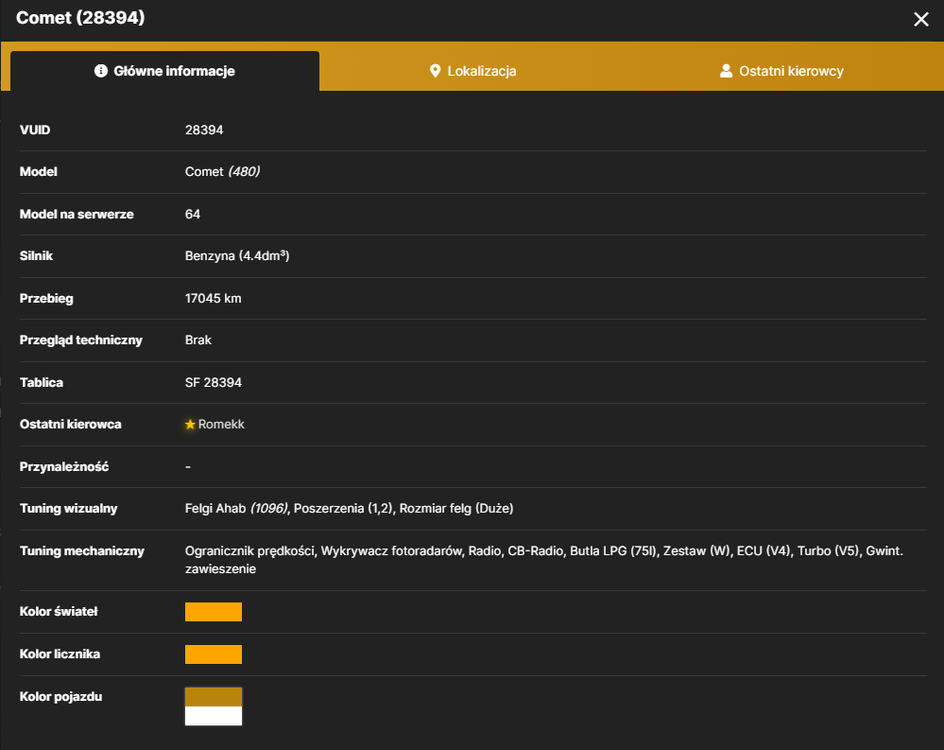Click the info icon in Główne informacje
This screenshot has width=944, height=750.
click(101, 71)
